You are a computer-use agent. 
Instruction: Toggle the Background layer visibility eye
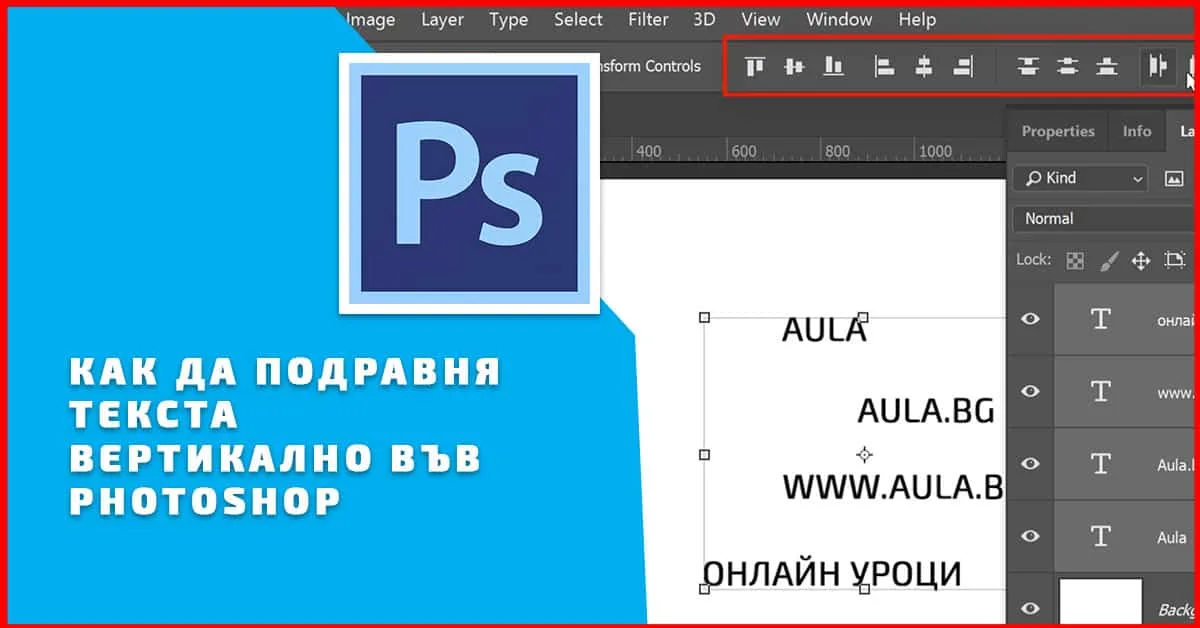click(x=1030, y=607)
